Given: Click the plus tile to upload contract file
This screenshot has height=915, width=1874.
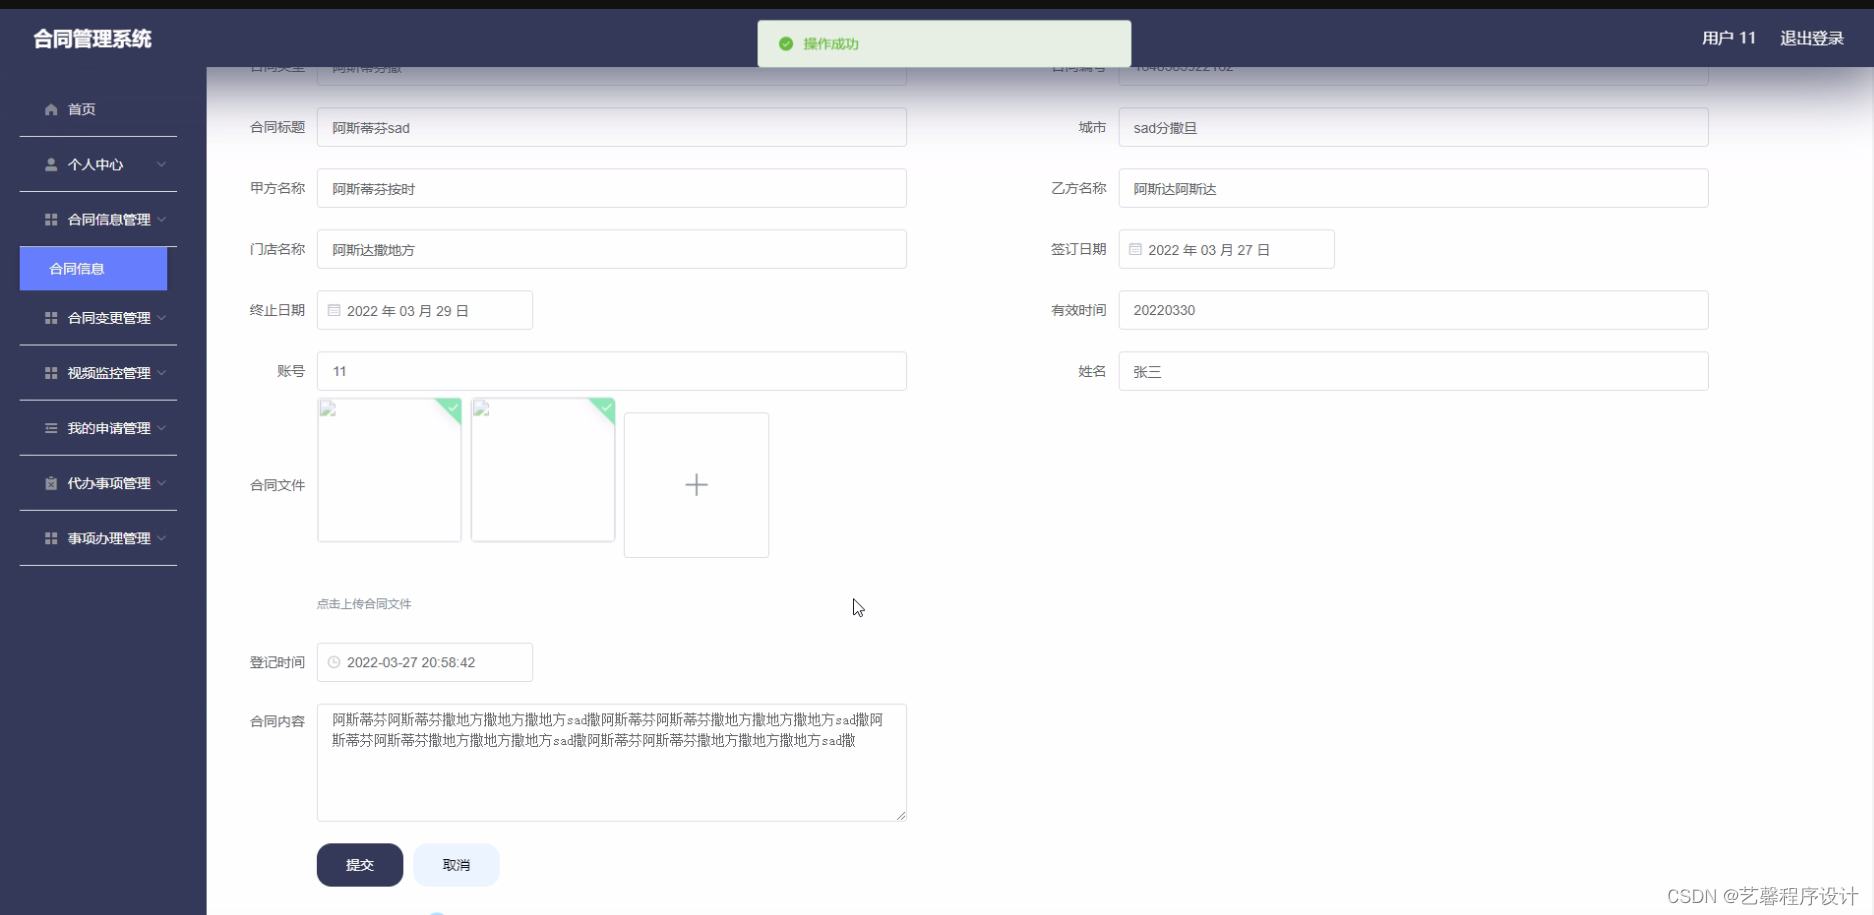Looking at the screenshot, I should [696, 484].
